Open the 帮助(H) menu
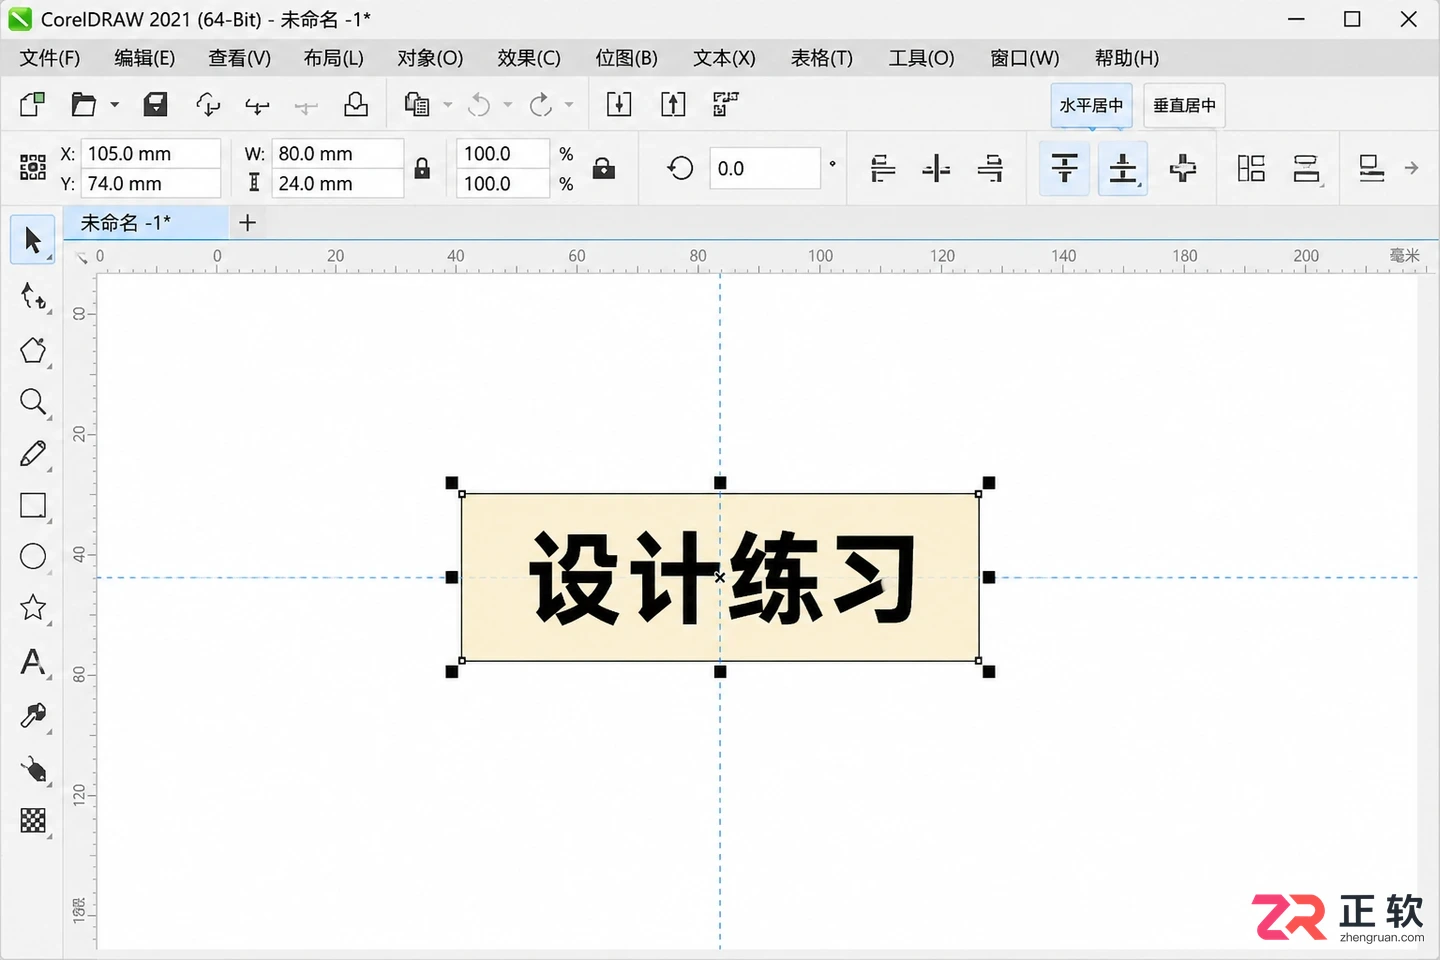The width and height of the screenshot is (1440, 960). pyautogui.click(x=1127, y=58)
